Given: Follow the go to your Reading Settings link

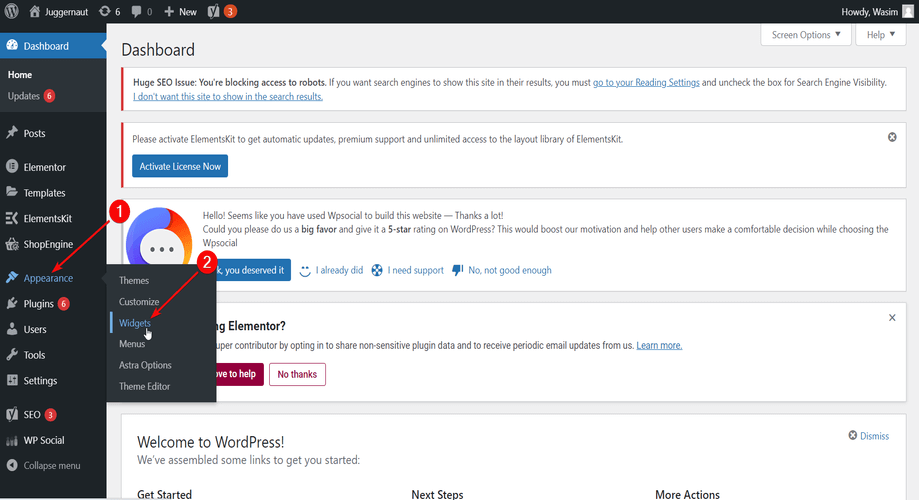Looking at the screenshot, I should (646, 83).
